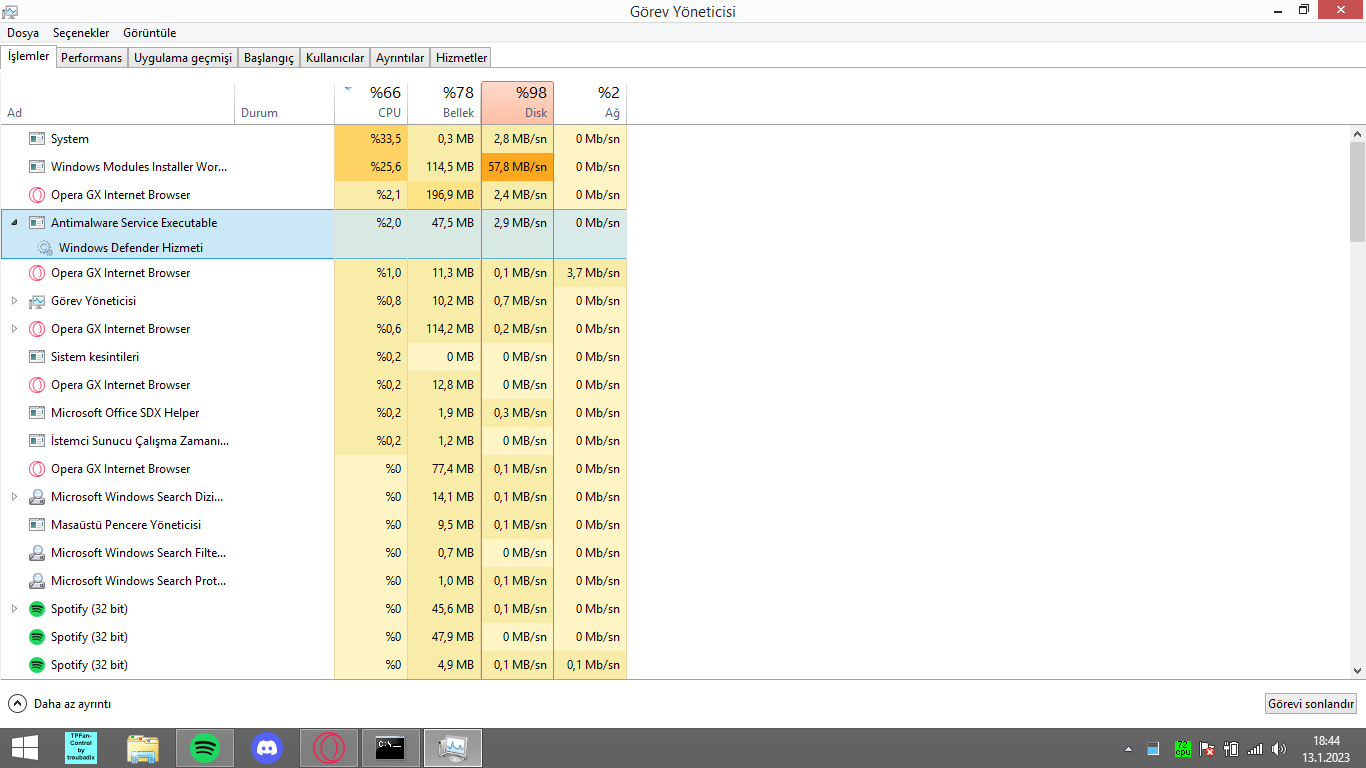The image size is (1366, 768).
Task: Click the Microsoft Windows Search Filter icon
Action: pos(37,553)
